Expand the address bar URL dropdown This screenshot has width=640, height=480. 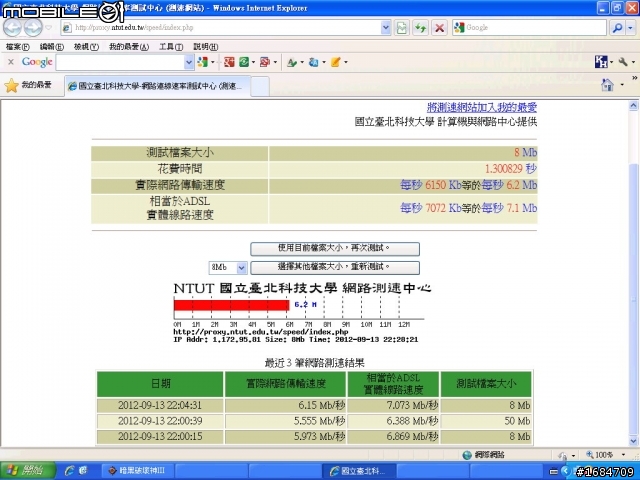point(386,28)
